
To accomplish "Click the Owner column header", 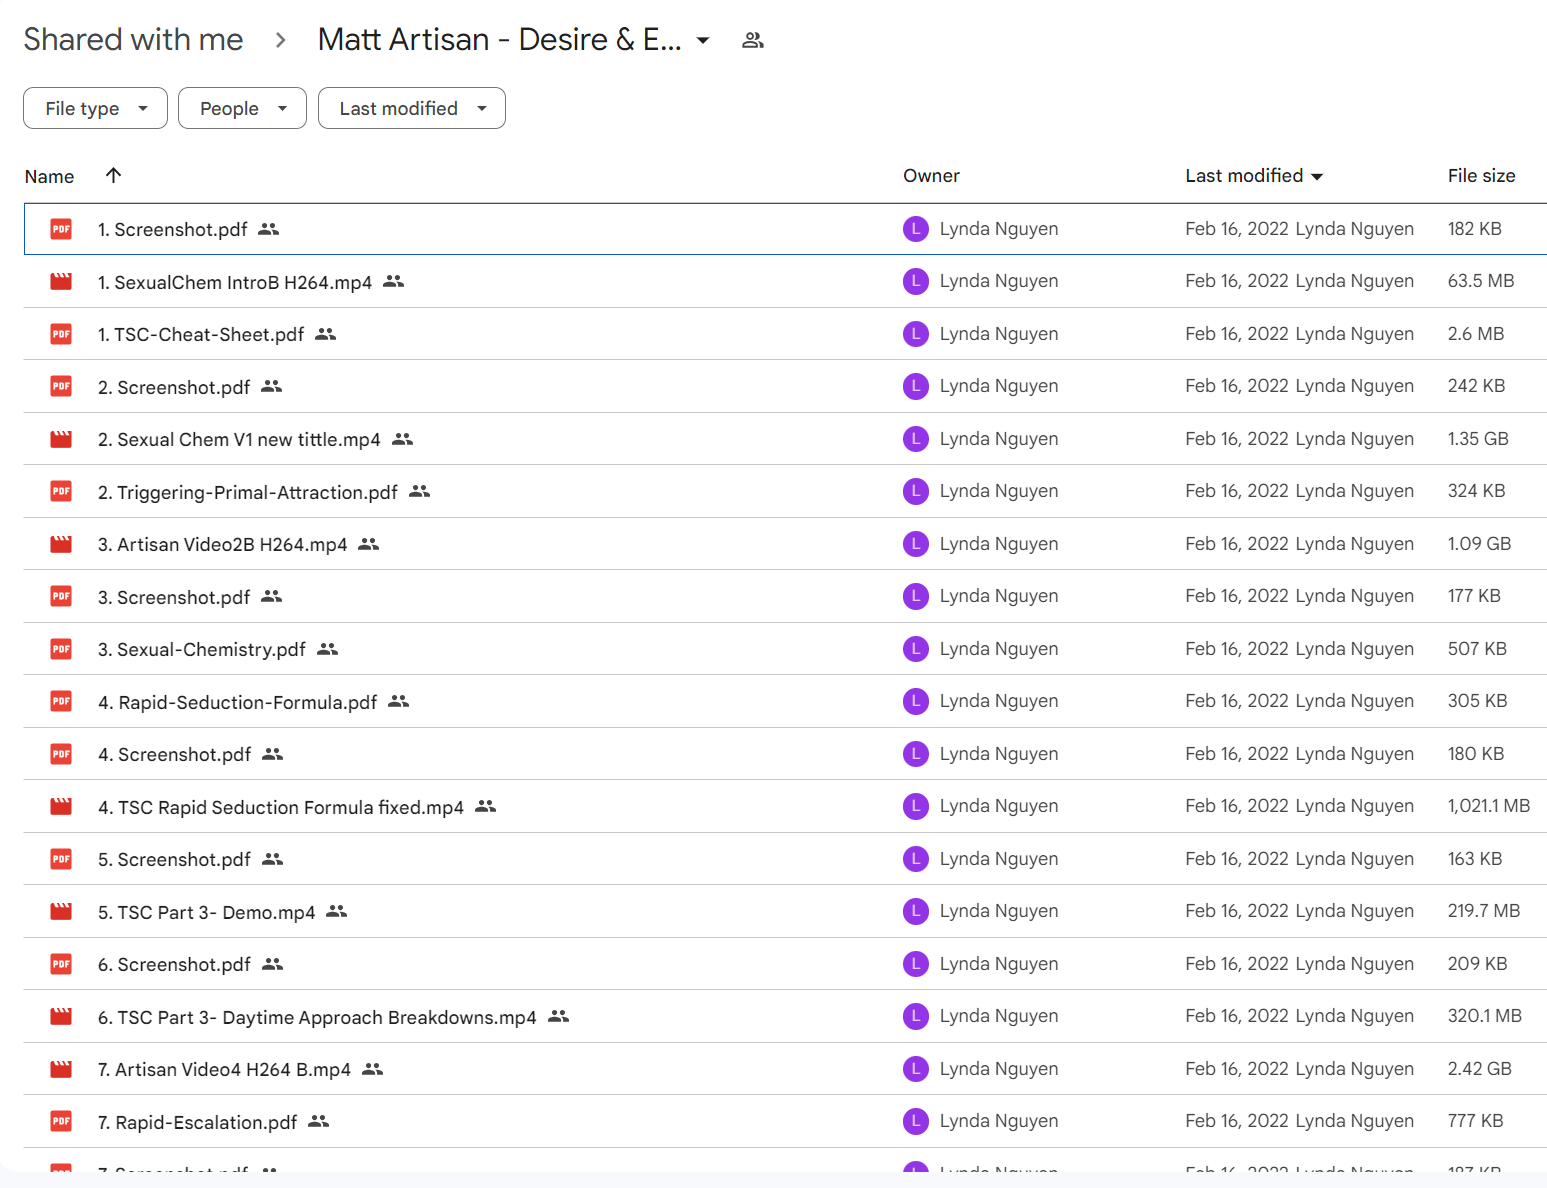I will (931, 176).
